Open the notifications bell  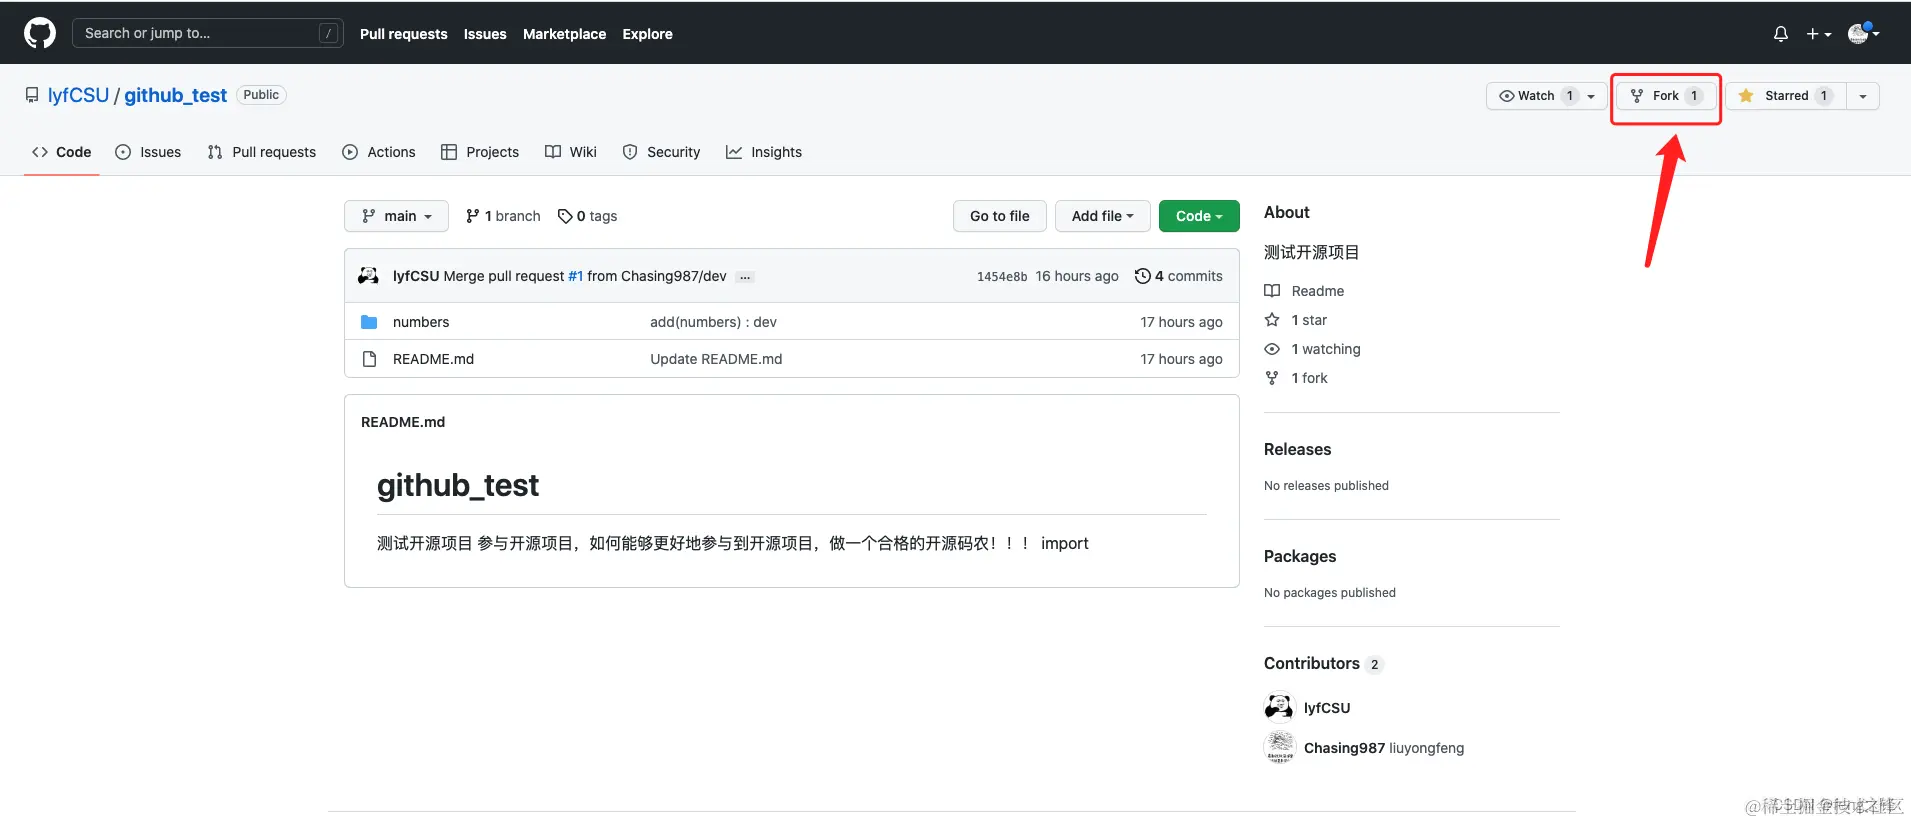(x=1781, y=34)
